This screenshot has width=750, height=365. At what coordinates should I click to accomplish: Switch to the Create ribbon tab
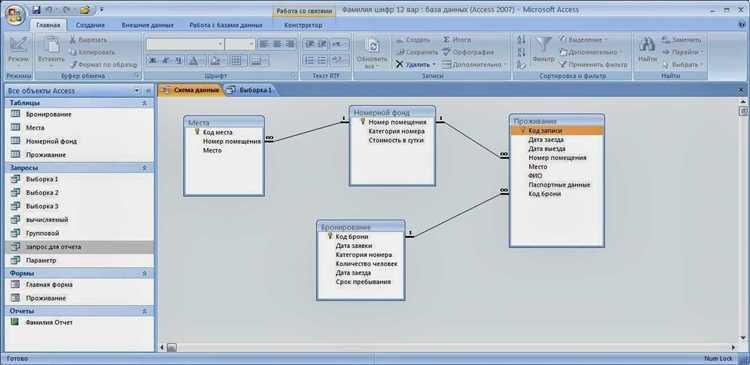tap(90, 25)
